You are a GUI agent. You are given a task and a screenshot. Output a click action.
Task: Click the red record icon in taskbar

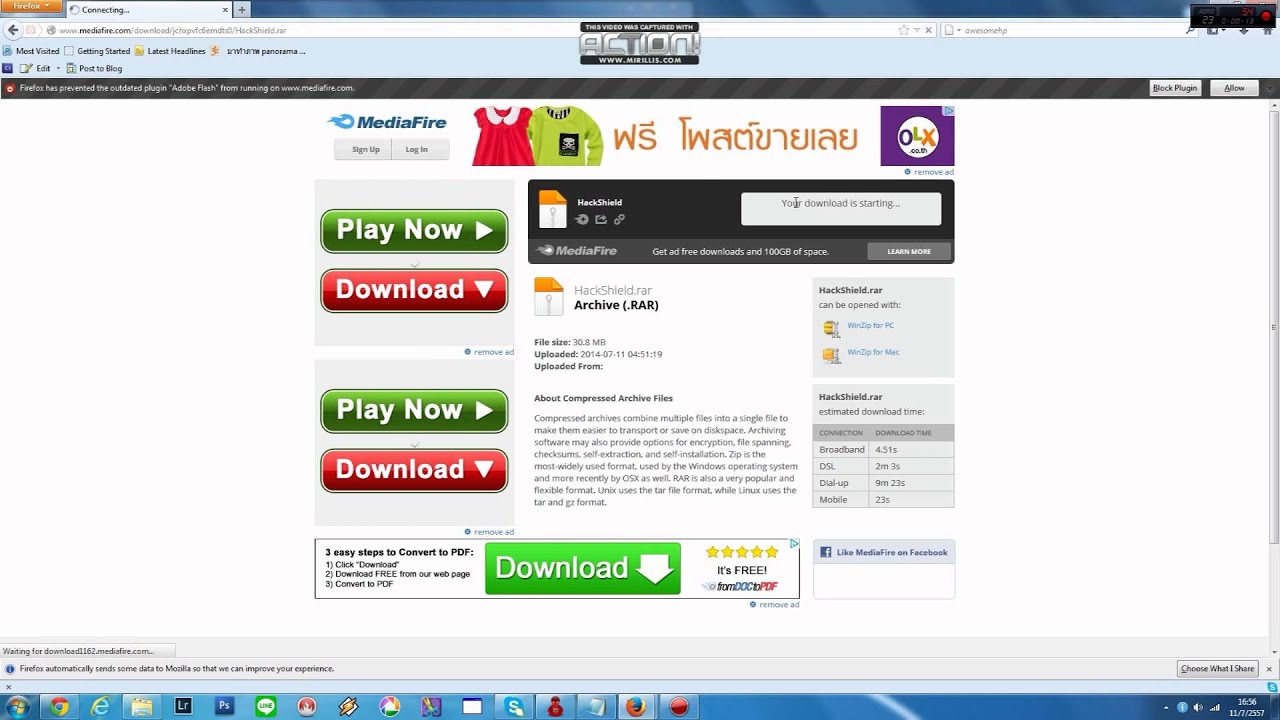(679, 707)
